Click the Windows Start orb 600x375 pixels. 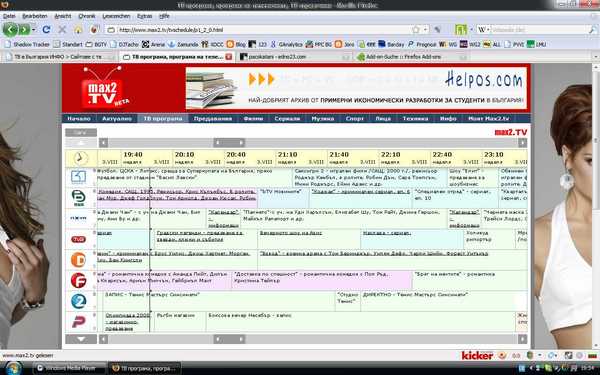(x=14, y=368)
